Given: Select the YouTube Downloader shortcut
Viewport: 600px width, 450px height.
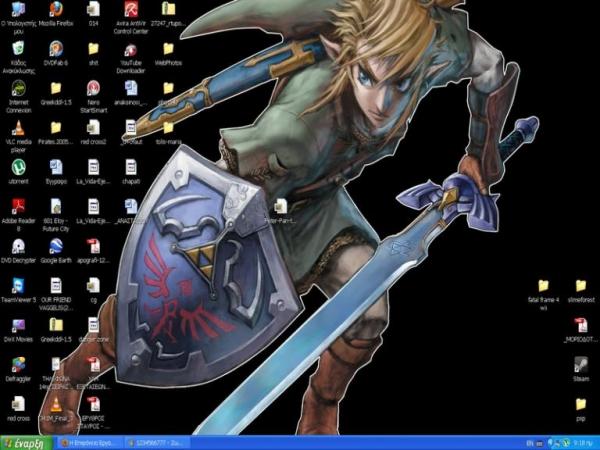Looking at the screenshot, I should tap(130, 48).
